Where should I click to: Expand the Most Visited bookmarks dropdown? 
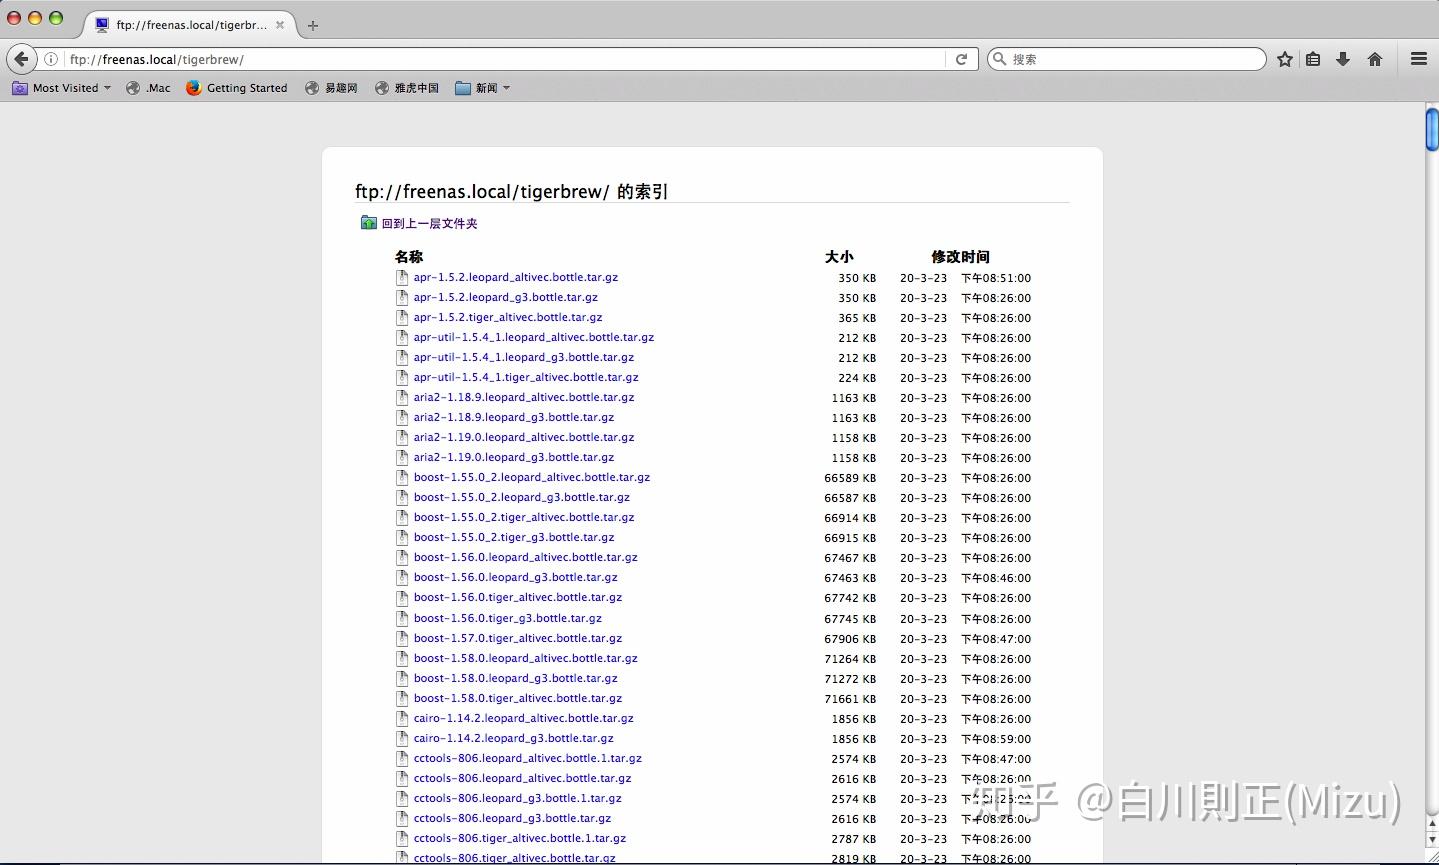pyautogui.click(x=108, y=88)
